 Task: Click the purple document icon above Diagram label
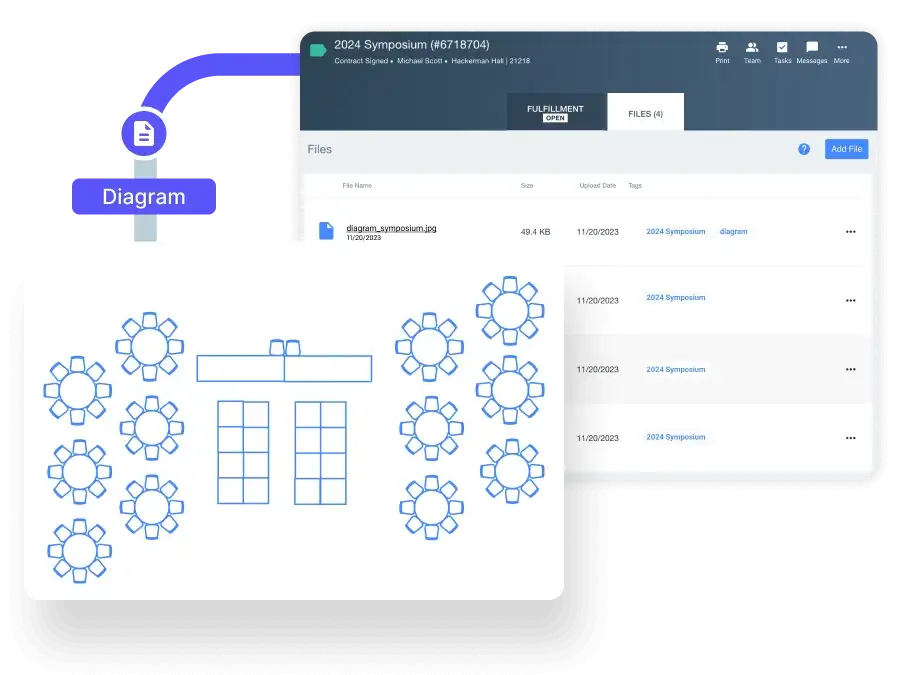pos(144,134)
